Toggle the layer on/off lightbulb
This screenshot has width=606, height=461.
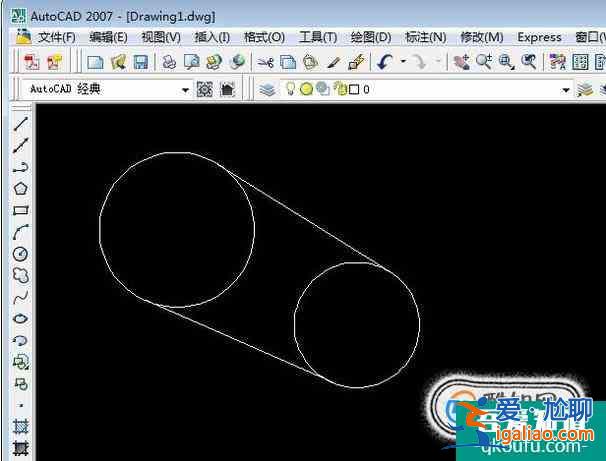(x=291, y=90)
